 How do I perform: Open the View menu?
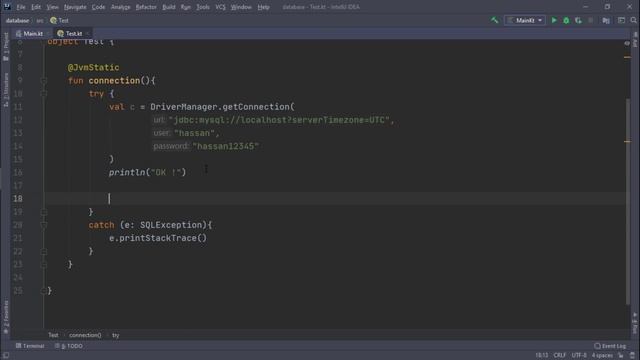point(52,7)
